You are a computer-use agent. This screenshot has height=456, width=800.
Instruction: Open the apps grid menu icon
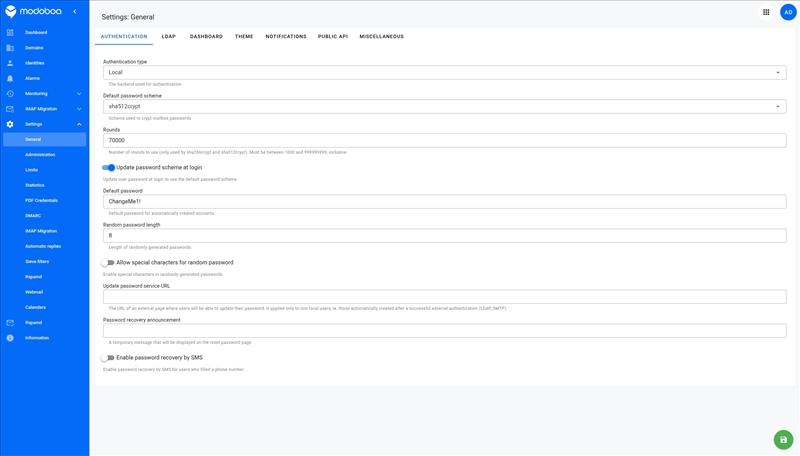tap(766, 12)
